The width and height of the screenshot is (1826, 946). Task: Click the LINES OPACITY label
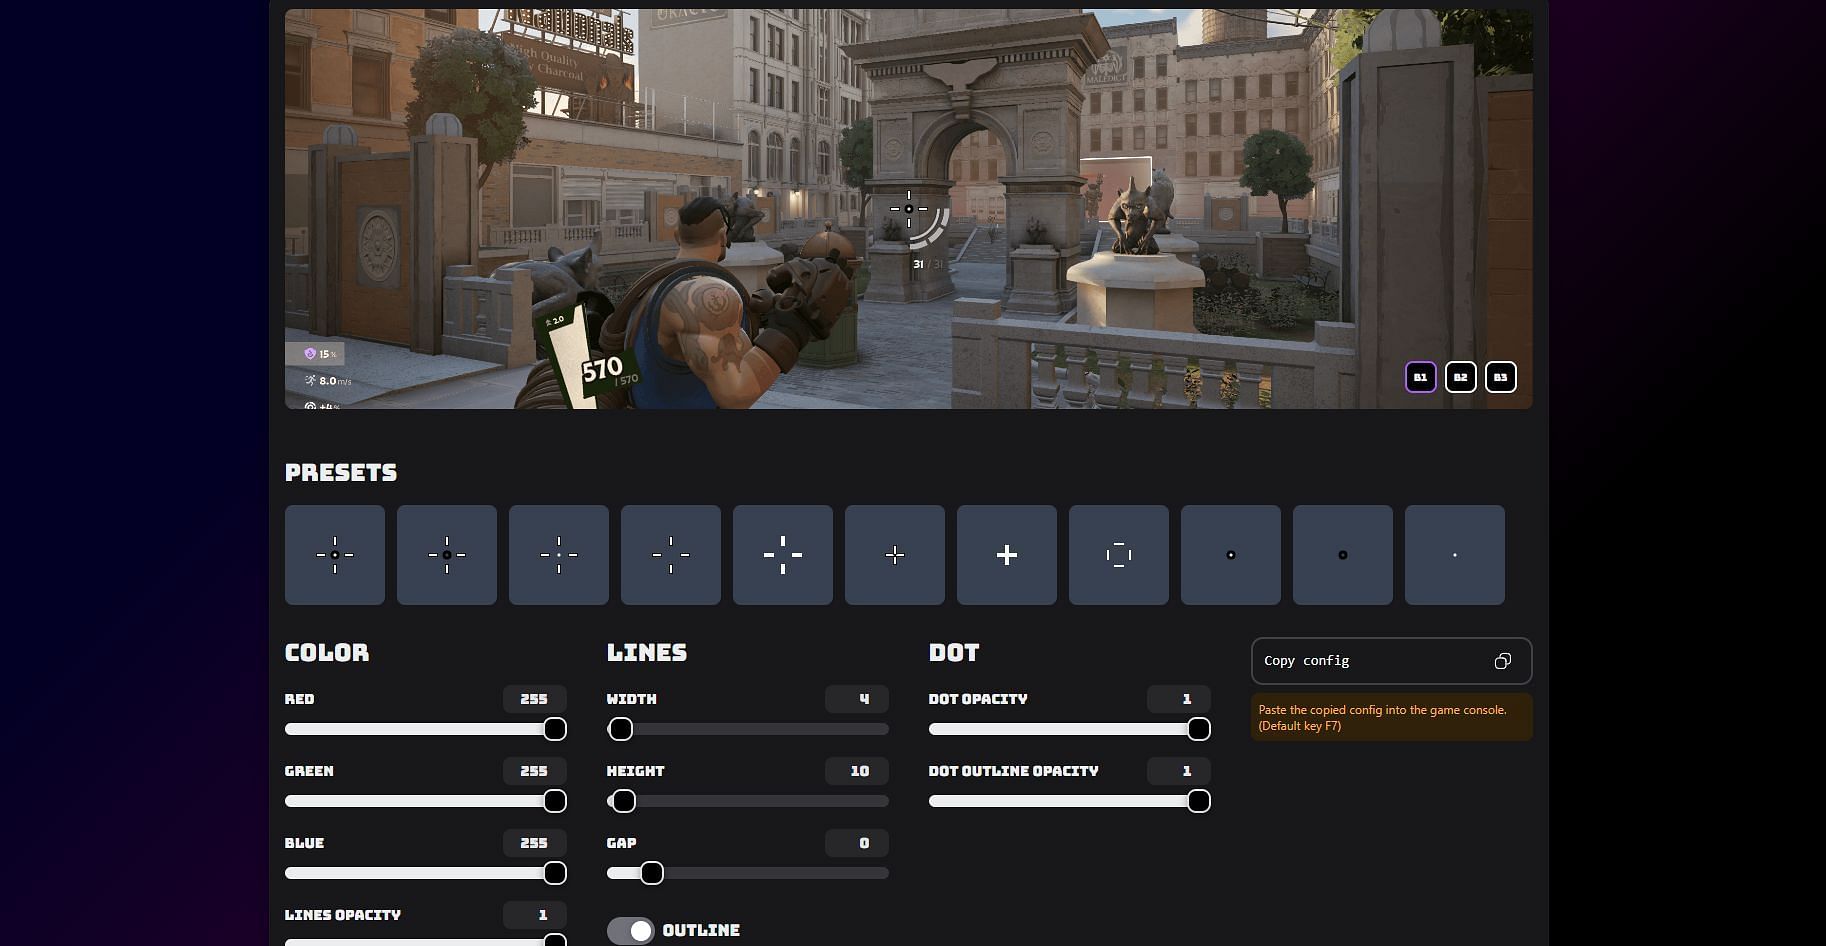pyautogui.click(x=343, y=915)
